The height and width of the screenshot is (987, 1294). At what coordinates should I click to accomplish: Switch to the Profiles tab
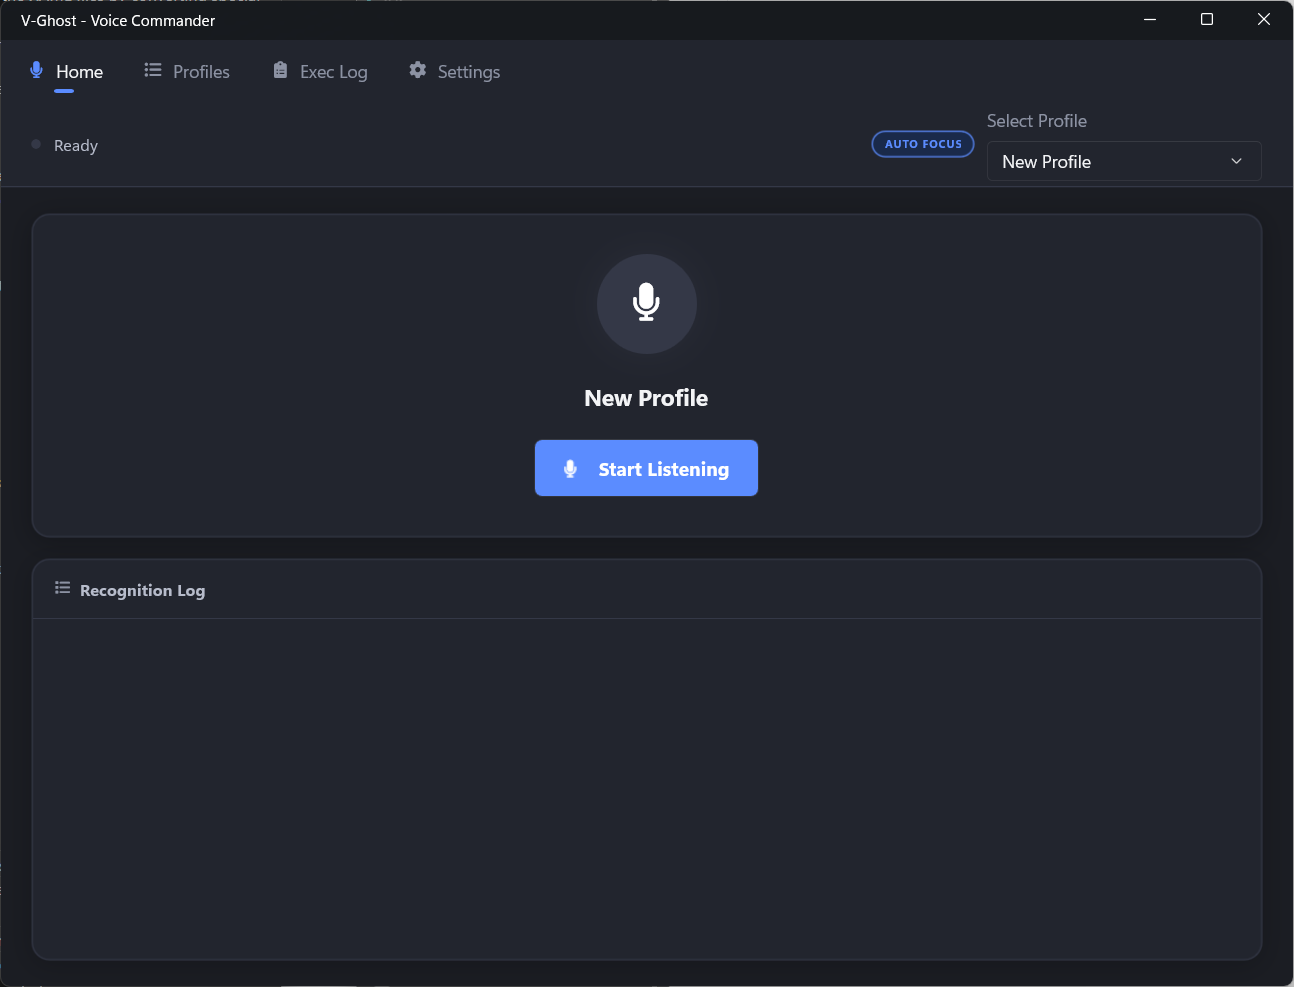point(201,72)
